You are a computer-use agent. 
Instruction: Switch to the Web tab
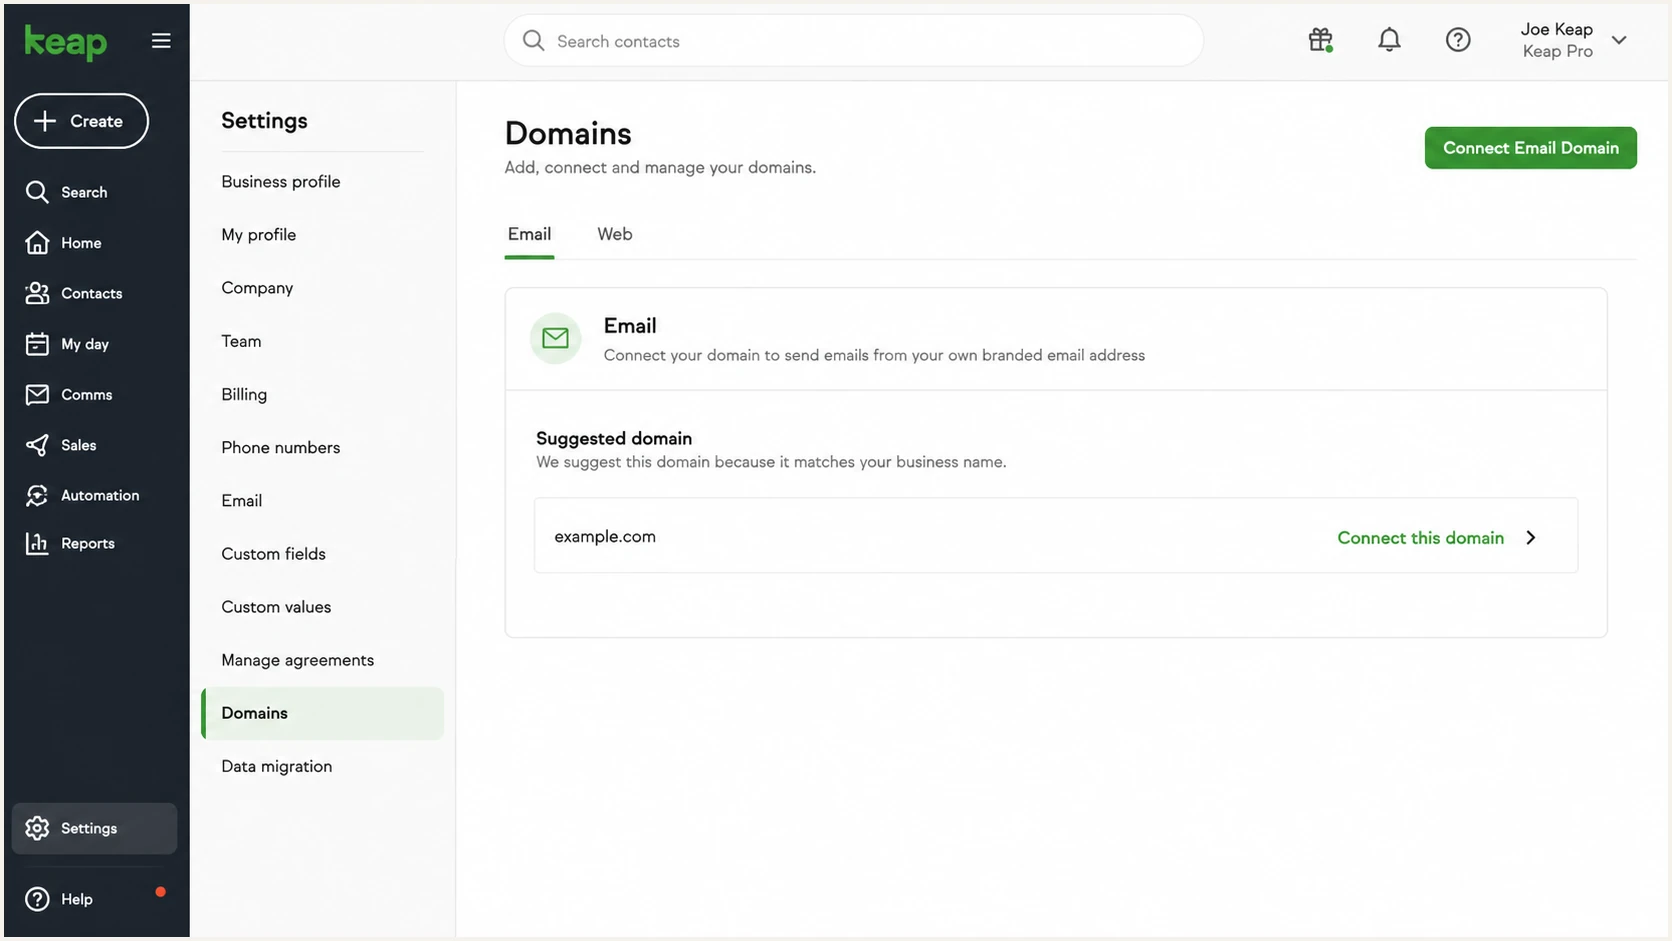[x=614, y=234]
